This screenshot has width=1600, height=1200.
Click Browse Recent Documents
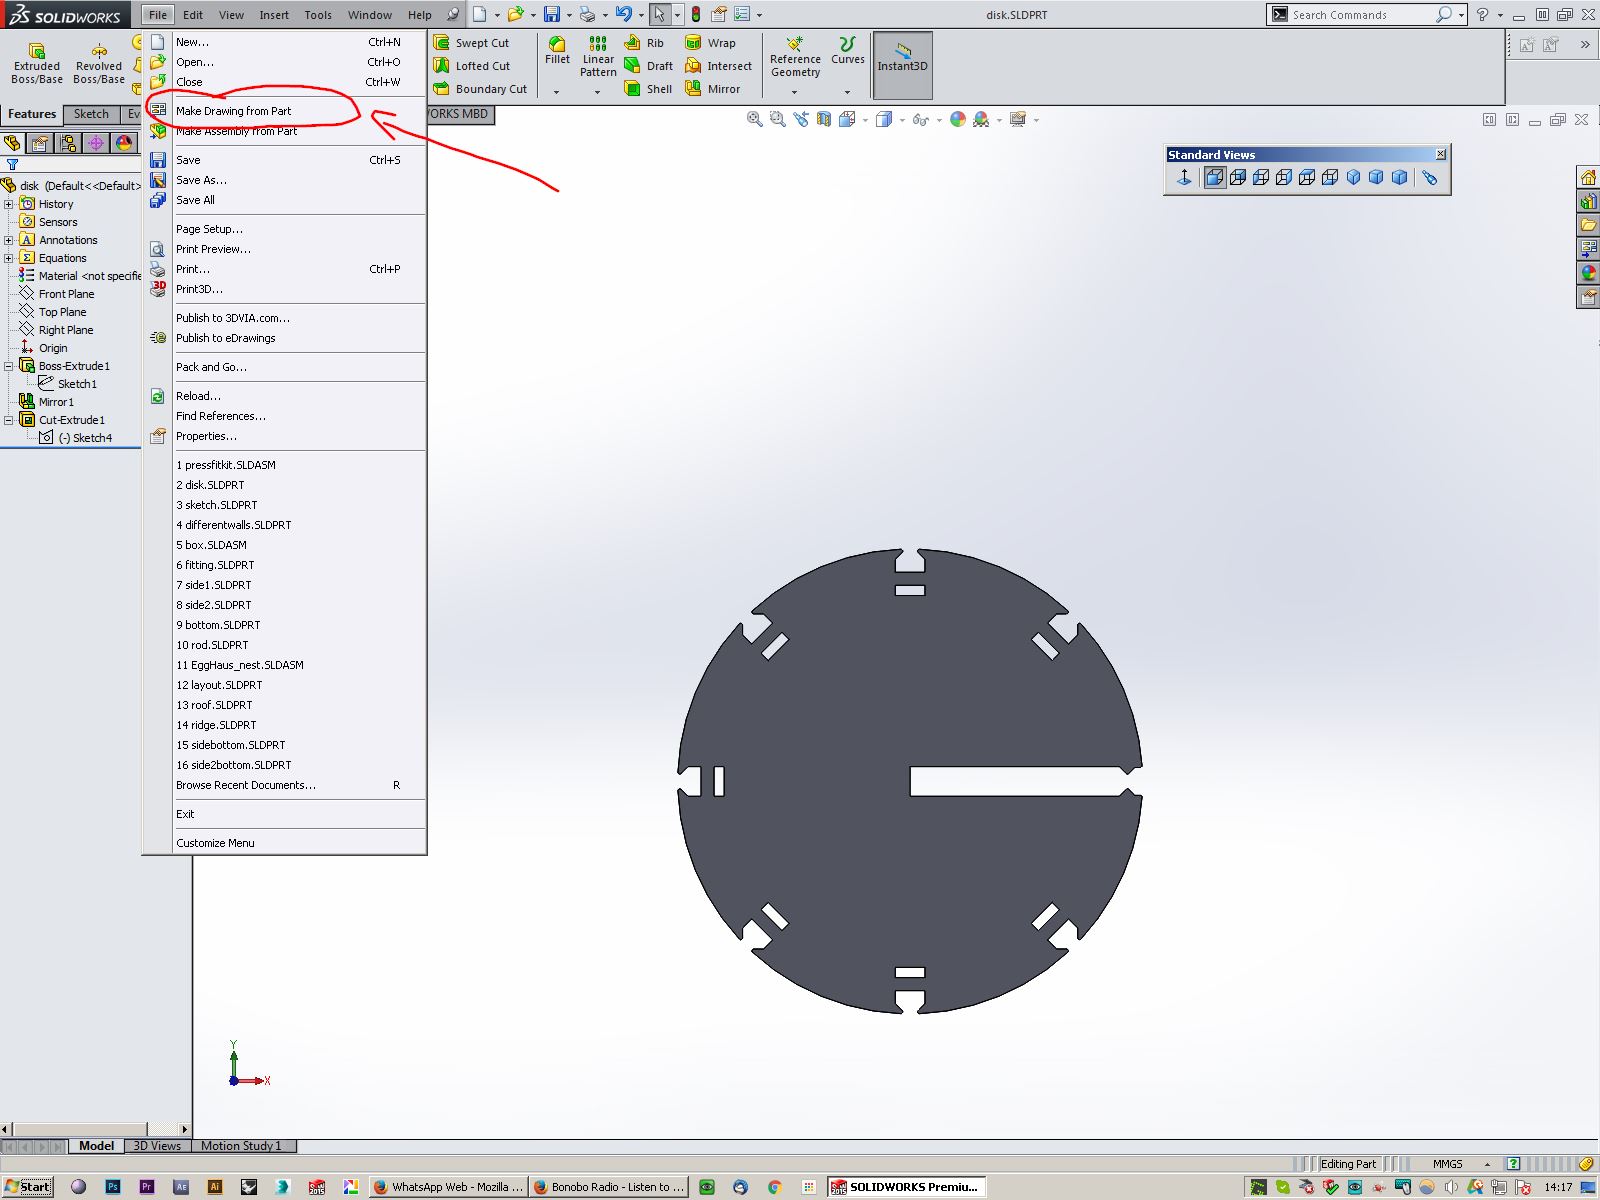(285, 785)
